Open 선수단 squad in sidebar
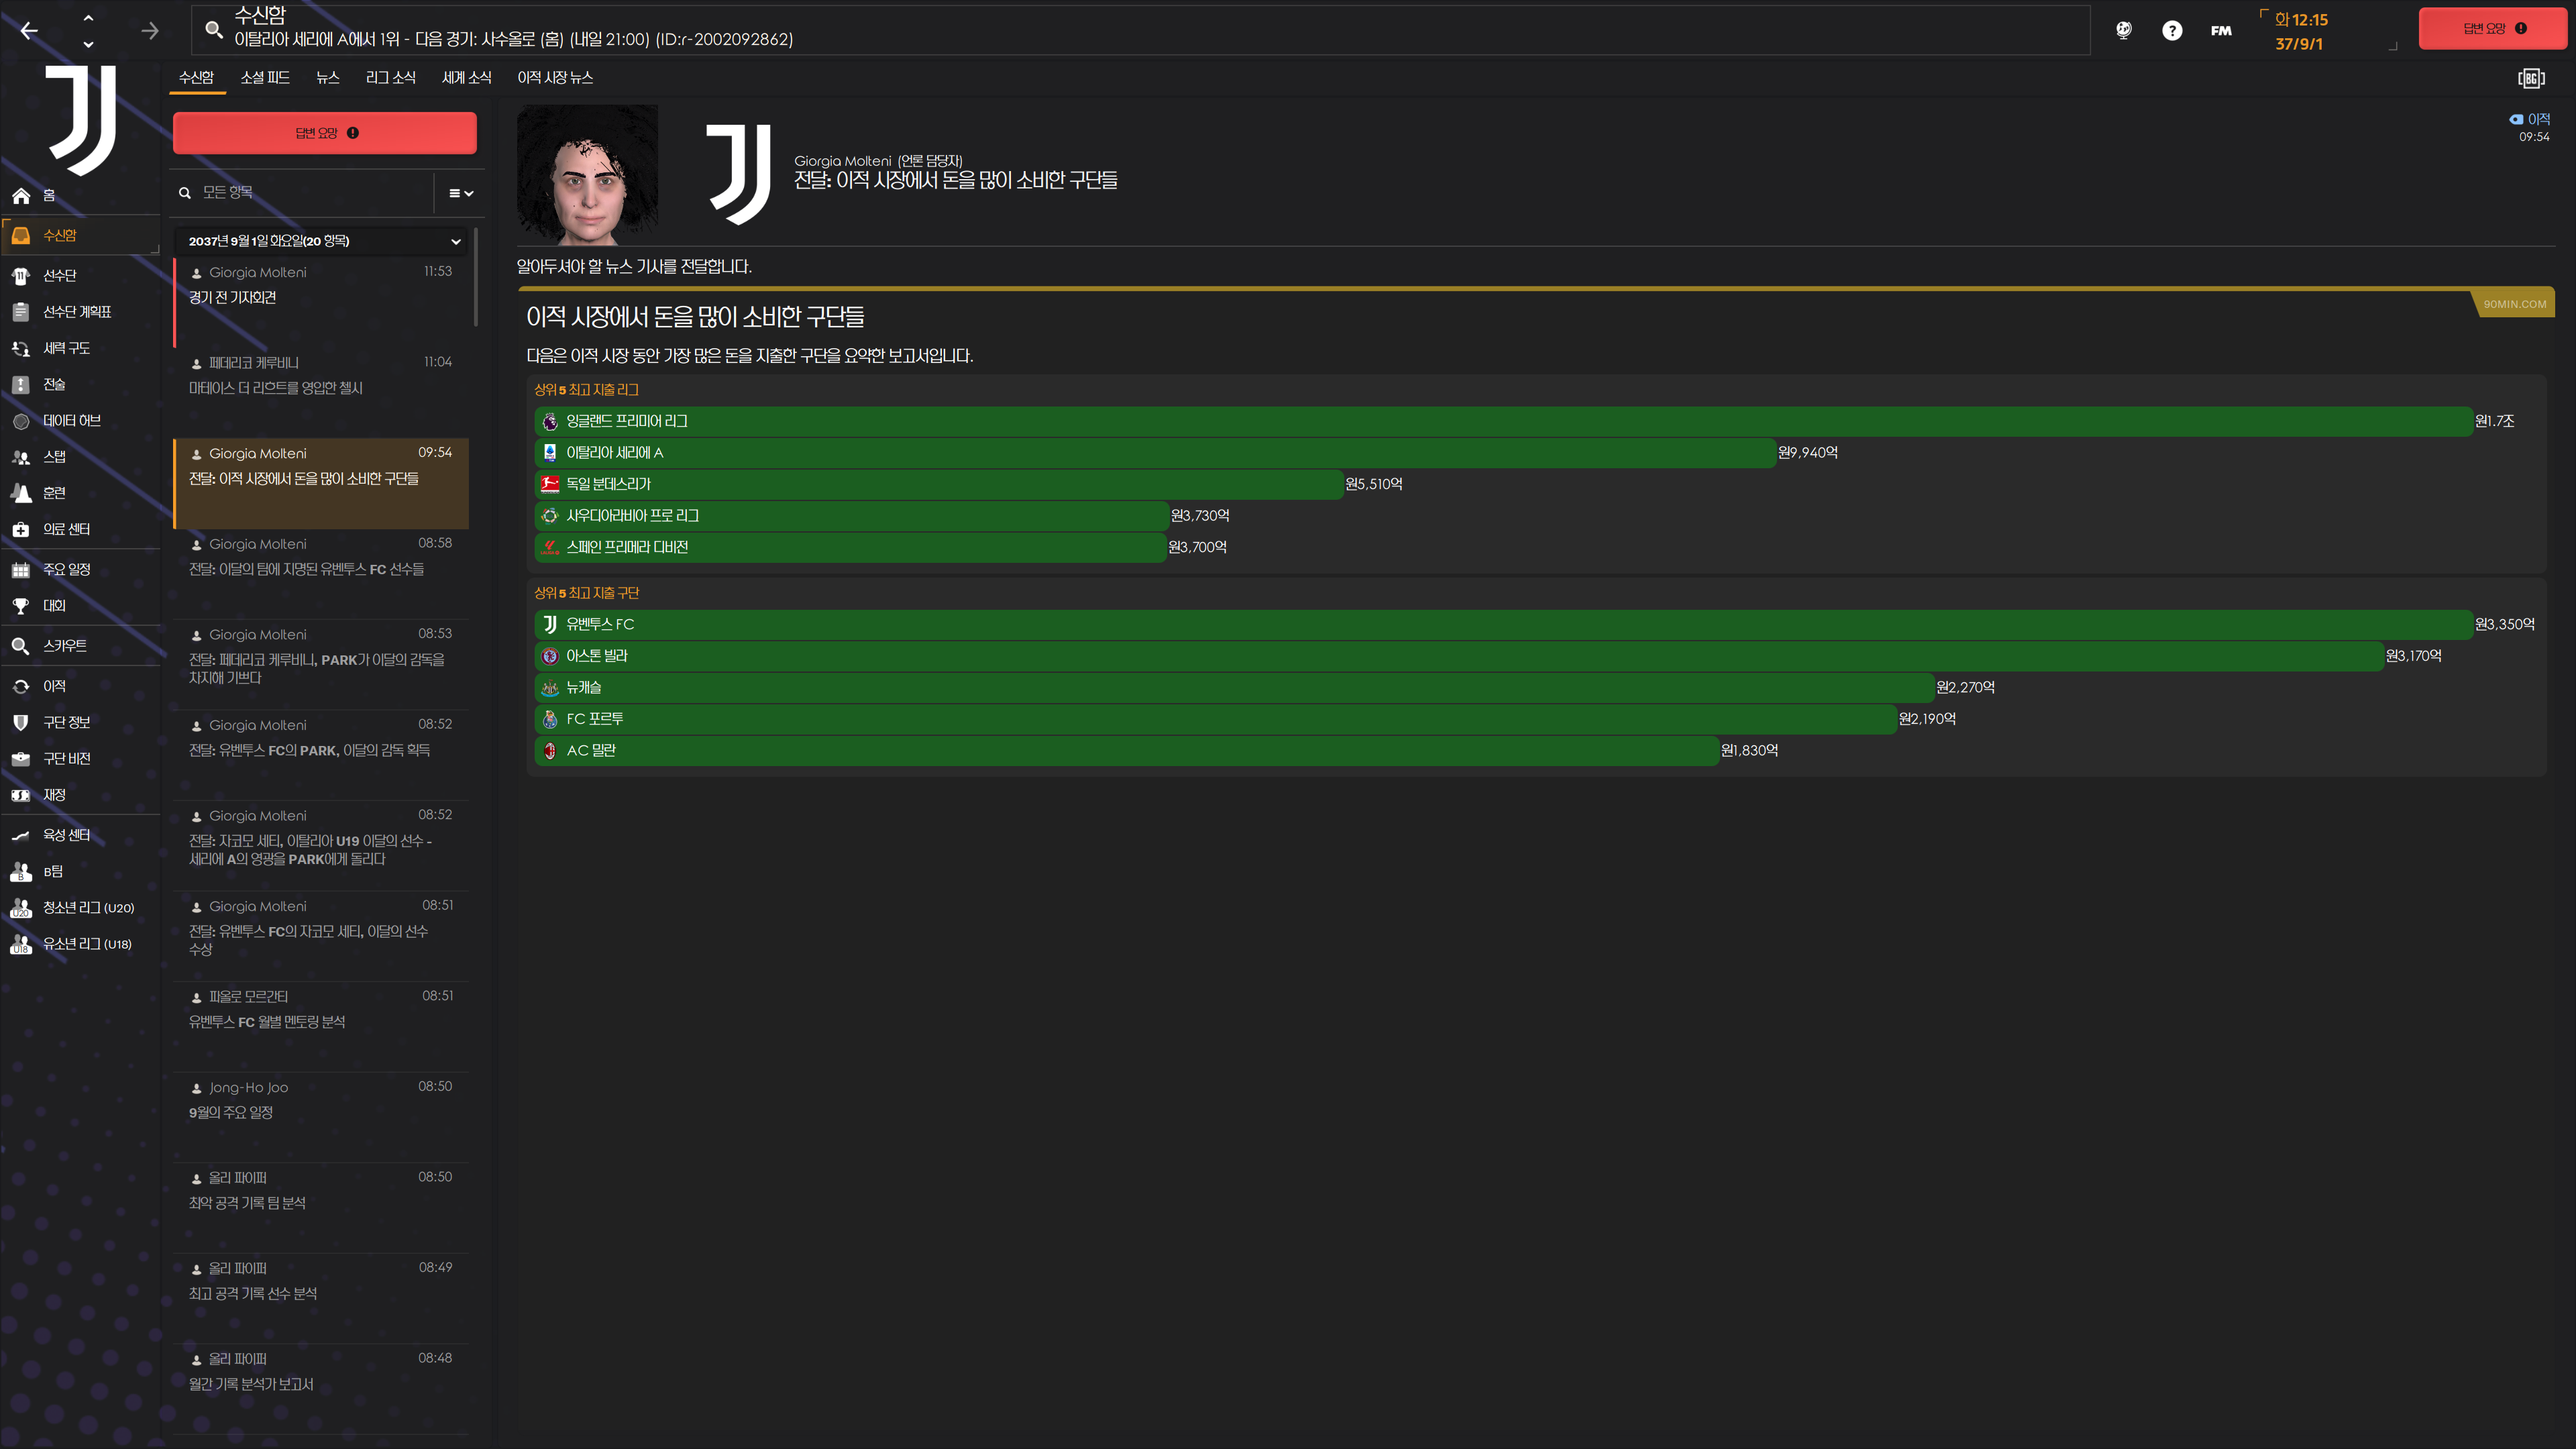 [80, 275]
